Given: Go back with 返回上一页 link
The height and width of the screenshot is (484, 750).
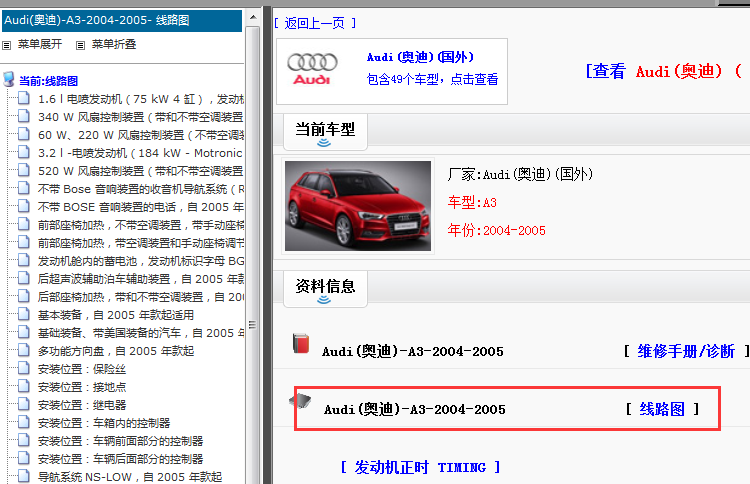Looking at the screenshot, I should tap(315, 23).
